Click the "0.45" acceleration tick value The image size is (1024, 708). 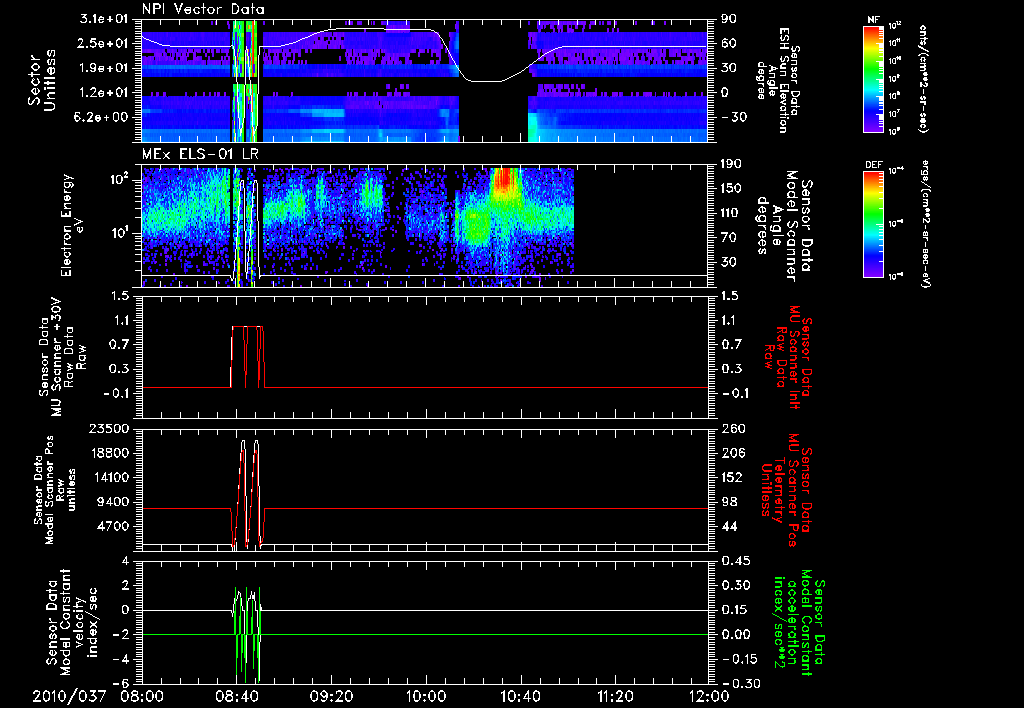[x=736, y=561]
